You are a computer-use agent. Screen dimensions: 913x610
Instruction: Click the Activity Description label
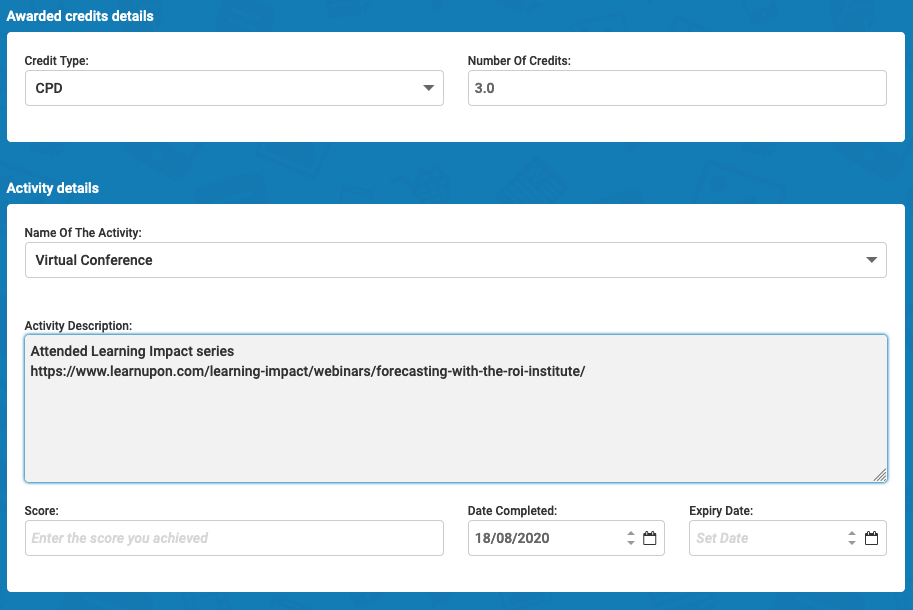(78, 326)
